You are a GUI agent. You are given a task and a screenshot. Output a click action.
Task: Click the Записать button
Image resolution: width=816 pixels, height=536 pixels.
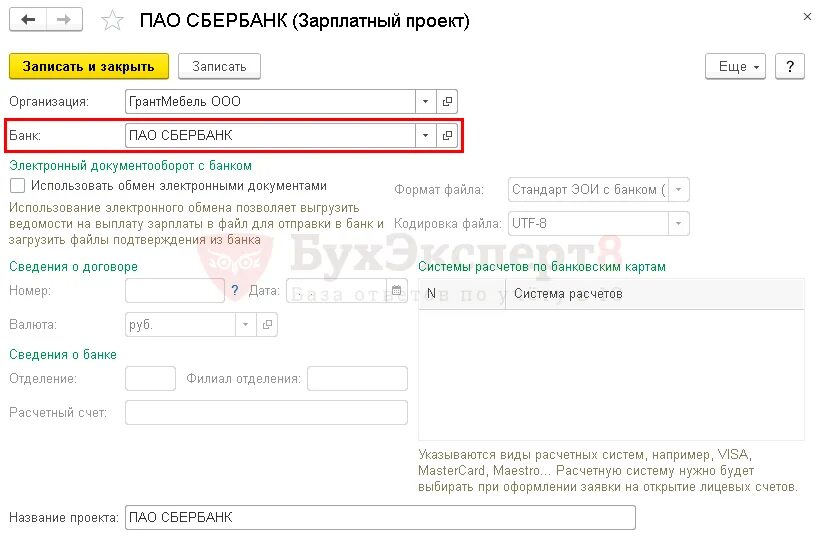coord(219,67)
